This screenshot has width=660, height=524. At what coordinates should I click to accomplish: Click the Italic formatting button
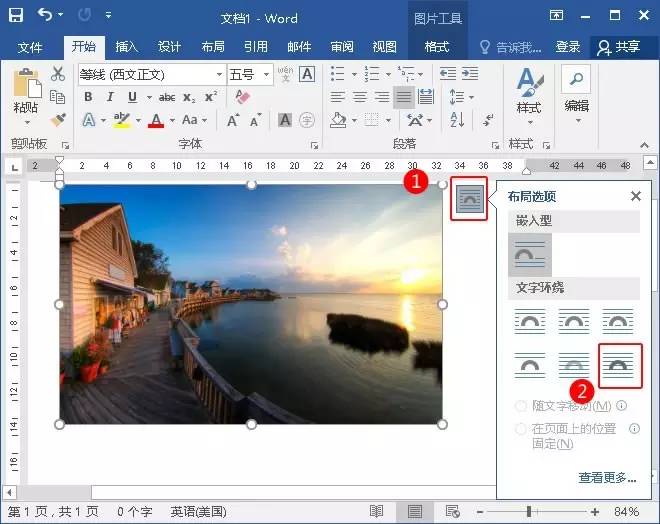pyautogui.click(x=110, y=97)
